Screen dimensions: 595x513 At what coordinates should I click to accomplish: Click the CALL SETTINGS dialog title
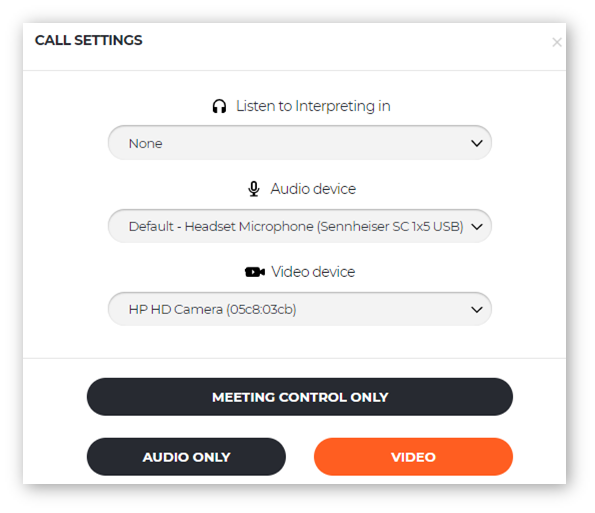click(x=88, y=40)
